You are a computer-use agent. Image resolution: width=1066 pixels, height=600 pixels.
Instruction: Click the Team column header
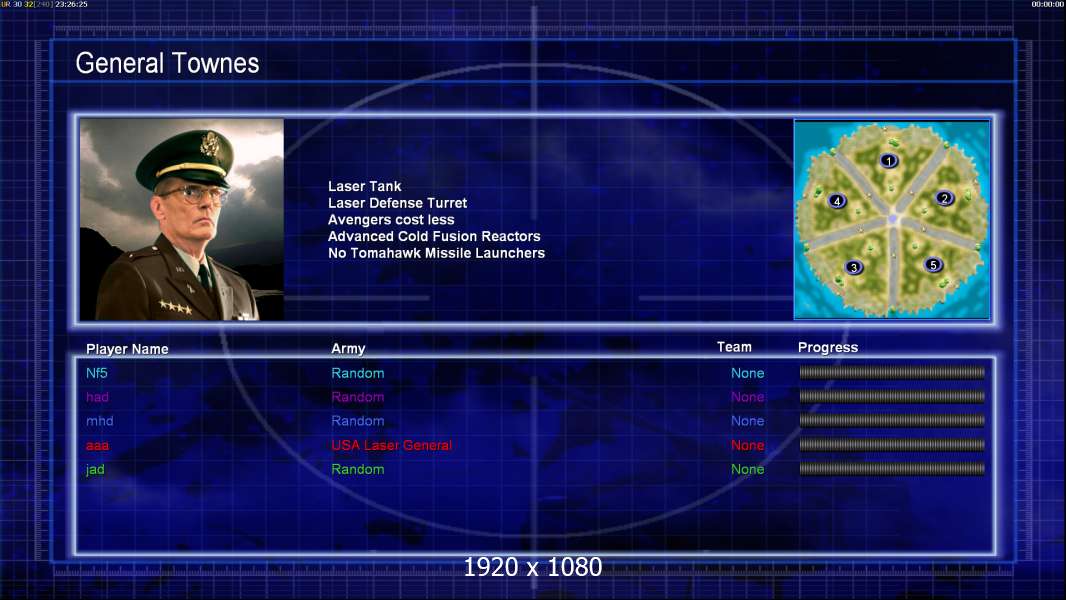(734, 347)
